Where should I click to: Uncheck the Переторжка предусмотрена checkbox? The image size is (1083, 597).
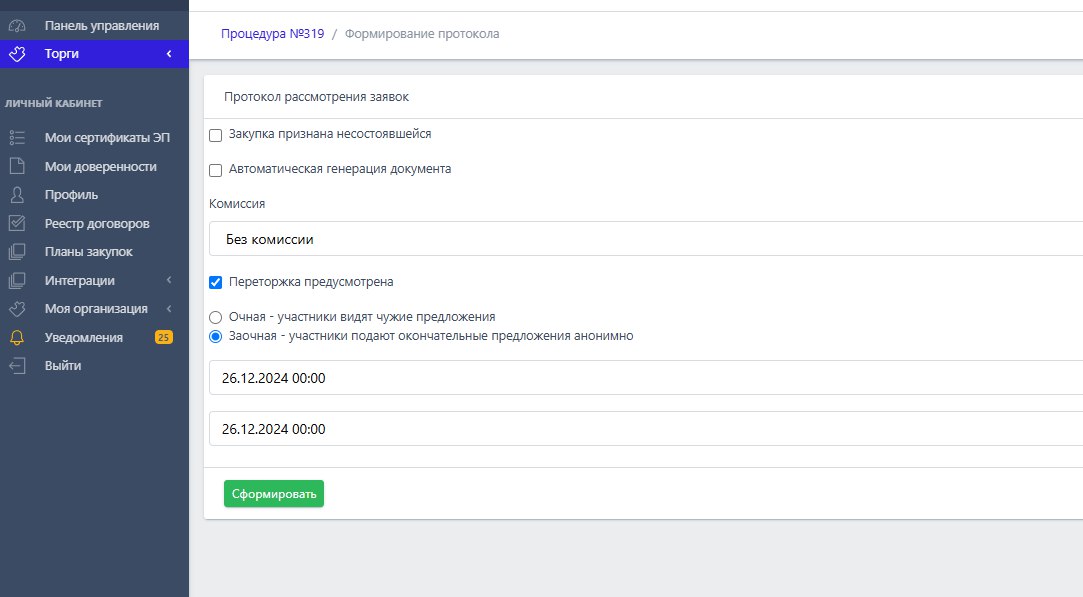[215, 283]
